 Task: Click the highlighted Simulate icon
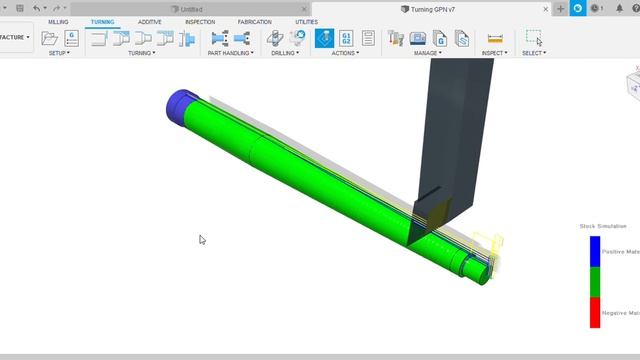coord(324,38)
